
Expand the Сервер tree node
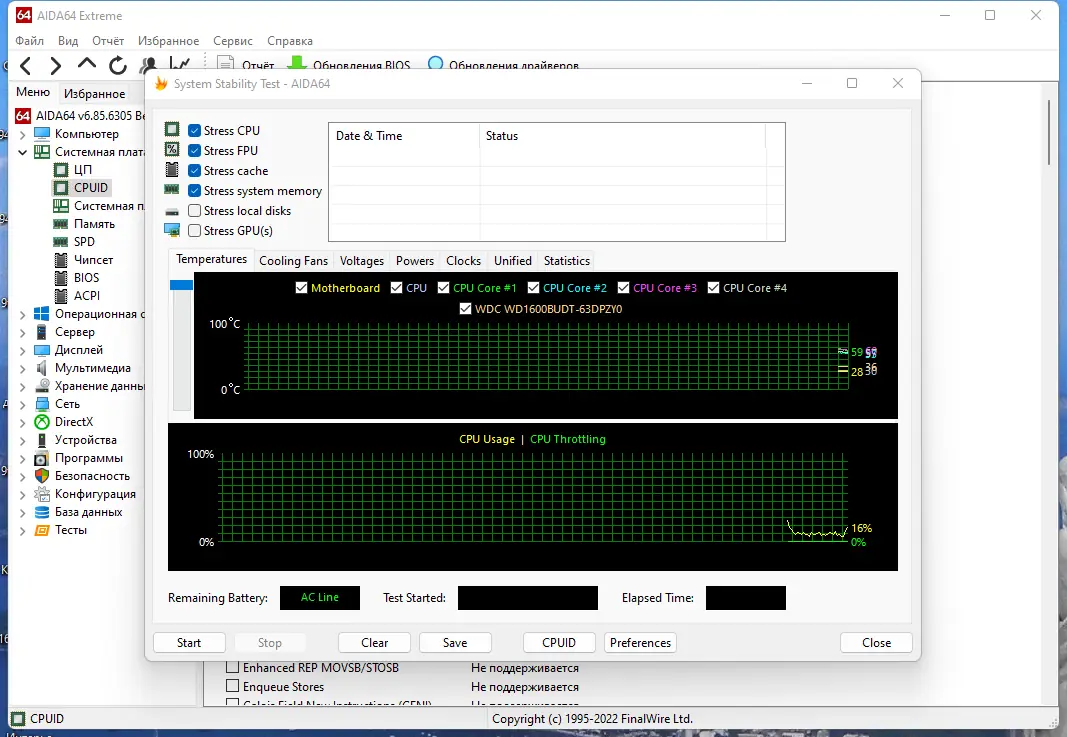pos(22,332)
